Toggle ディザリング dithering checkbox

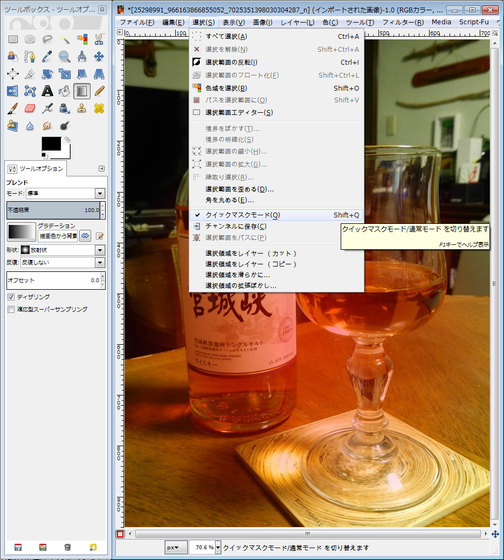point(11,297)
